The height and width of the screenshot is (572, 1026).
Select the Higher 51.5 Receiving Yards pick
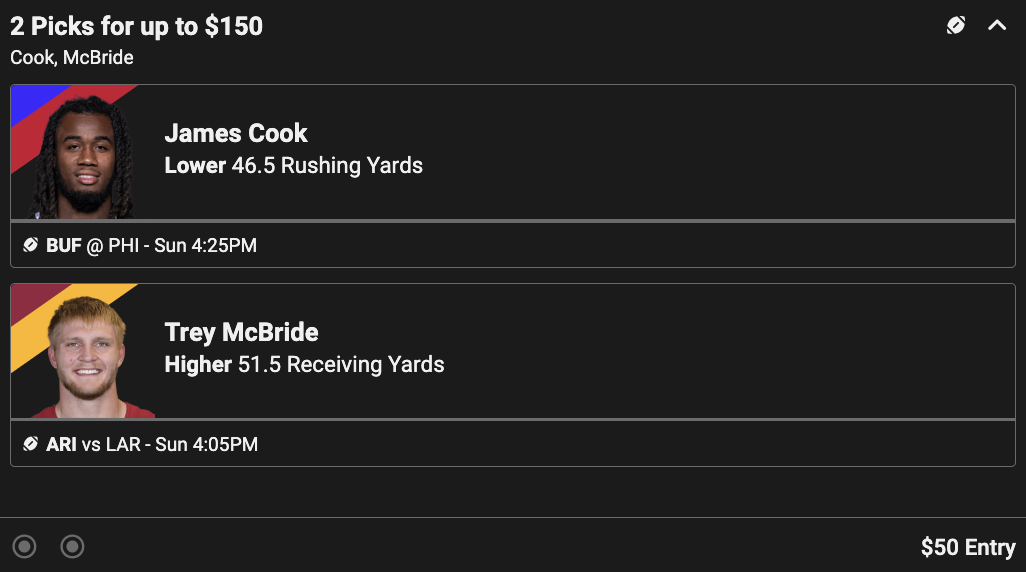tap(304, 364)
